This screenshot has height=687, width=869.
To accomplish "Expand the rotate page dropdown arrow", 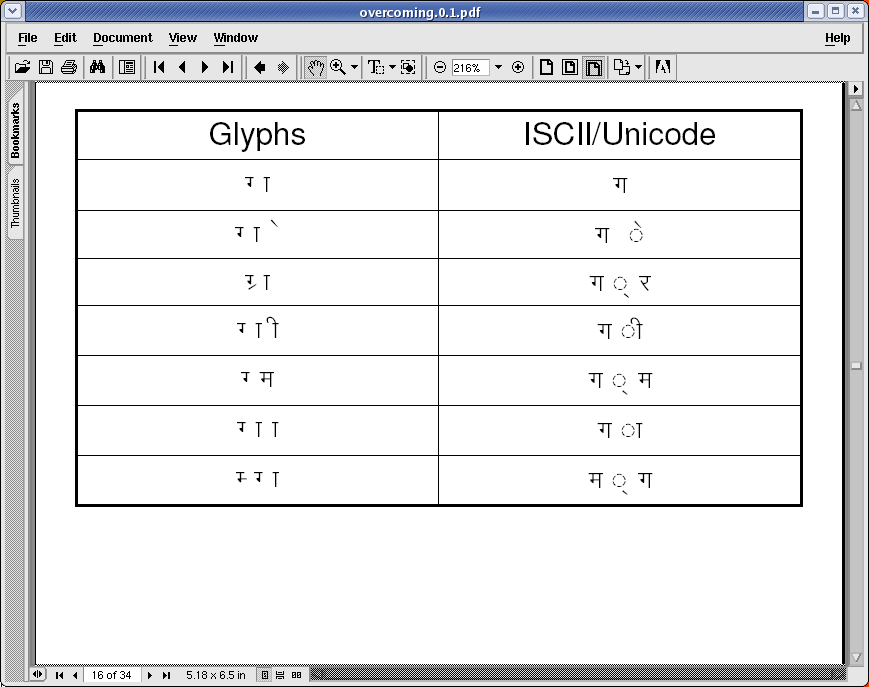I will tap(638, 68).
